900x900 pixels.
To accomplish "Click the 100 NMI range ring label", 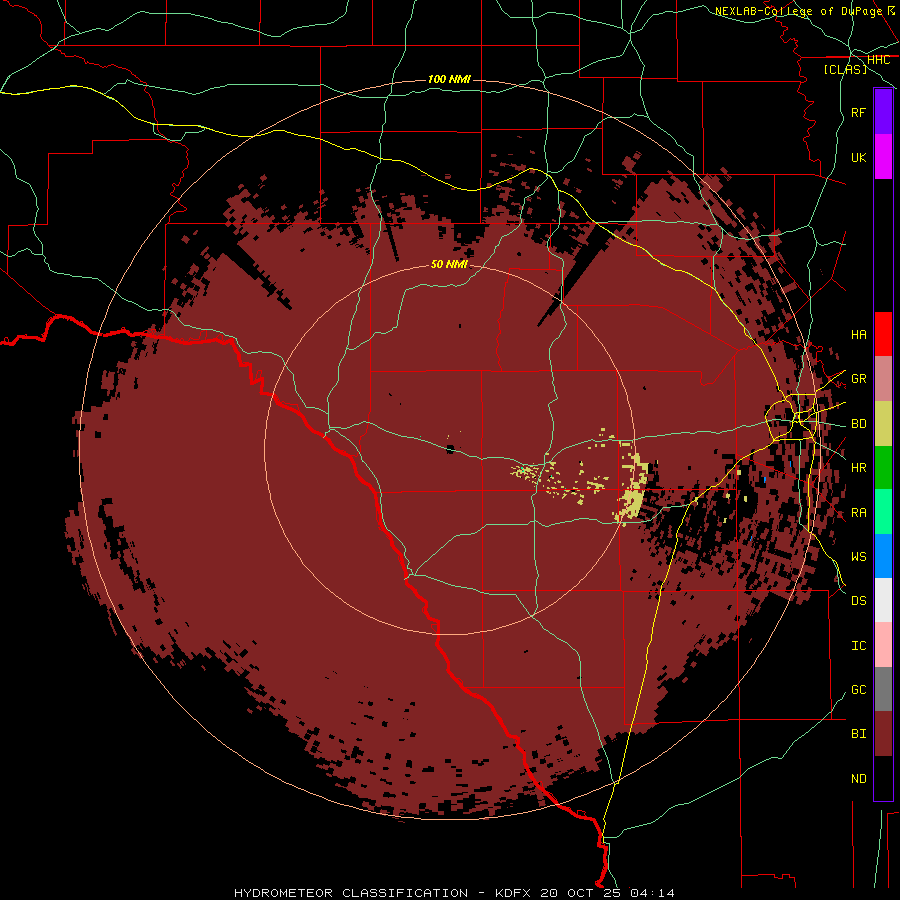I will [x=449, y=79].
